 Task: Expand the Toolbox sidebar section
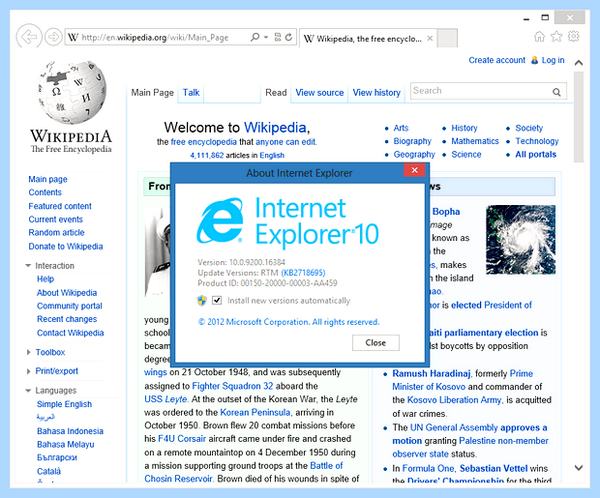28,352
